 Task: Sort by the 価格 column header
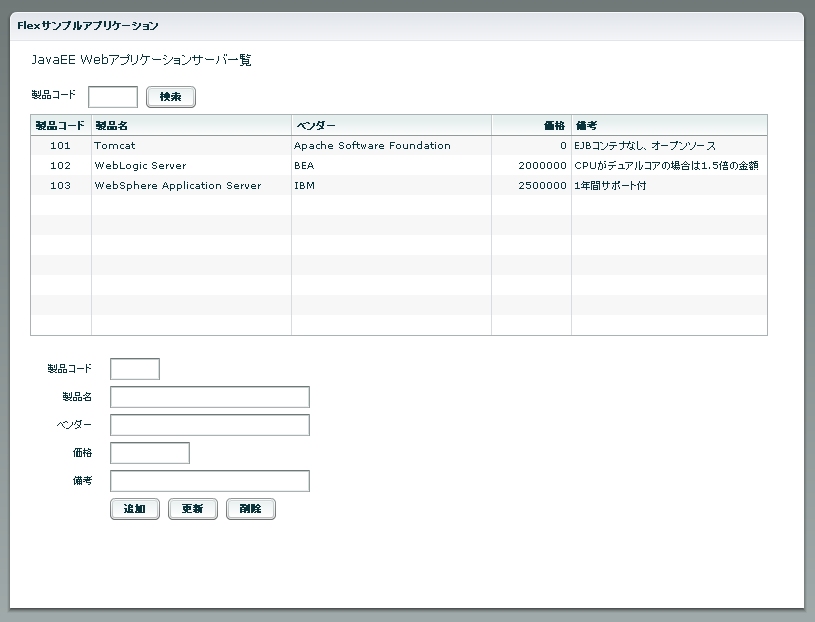531,125
